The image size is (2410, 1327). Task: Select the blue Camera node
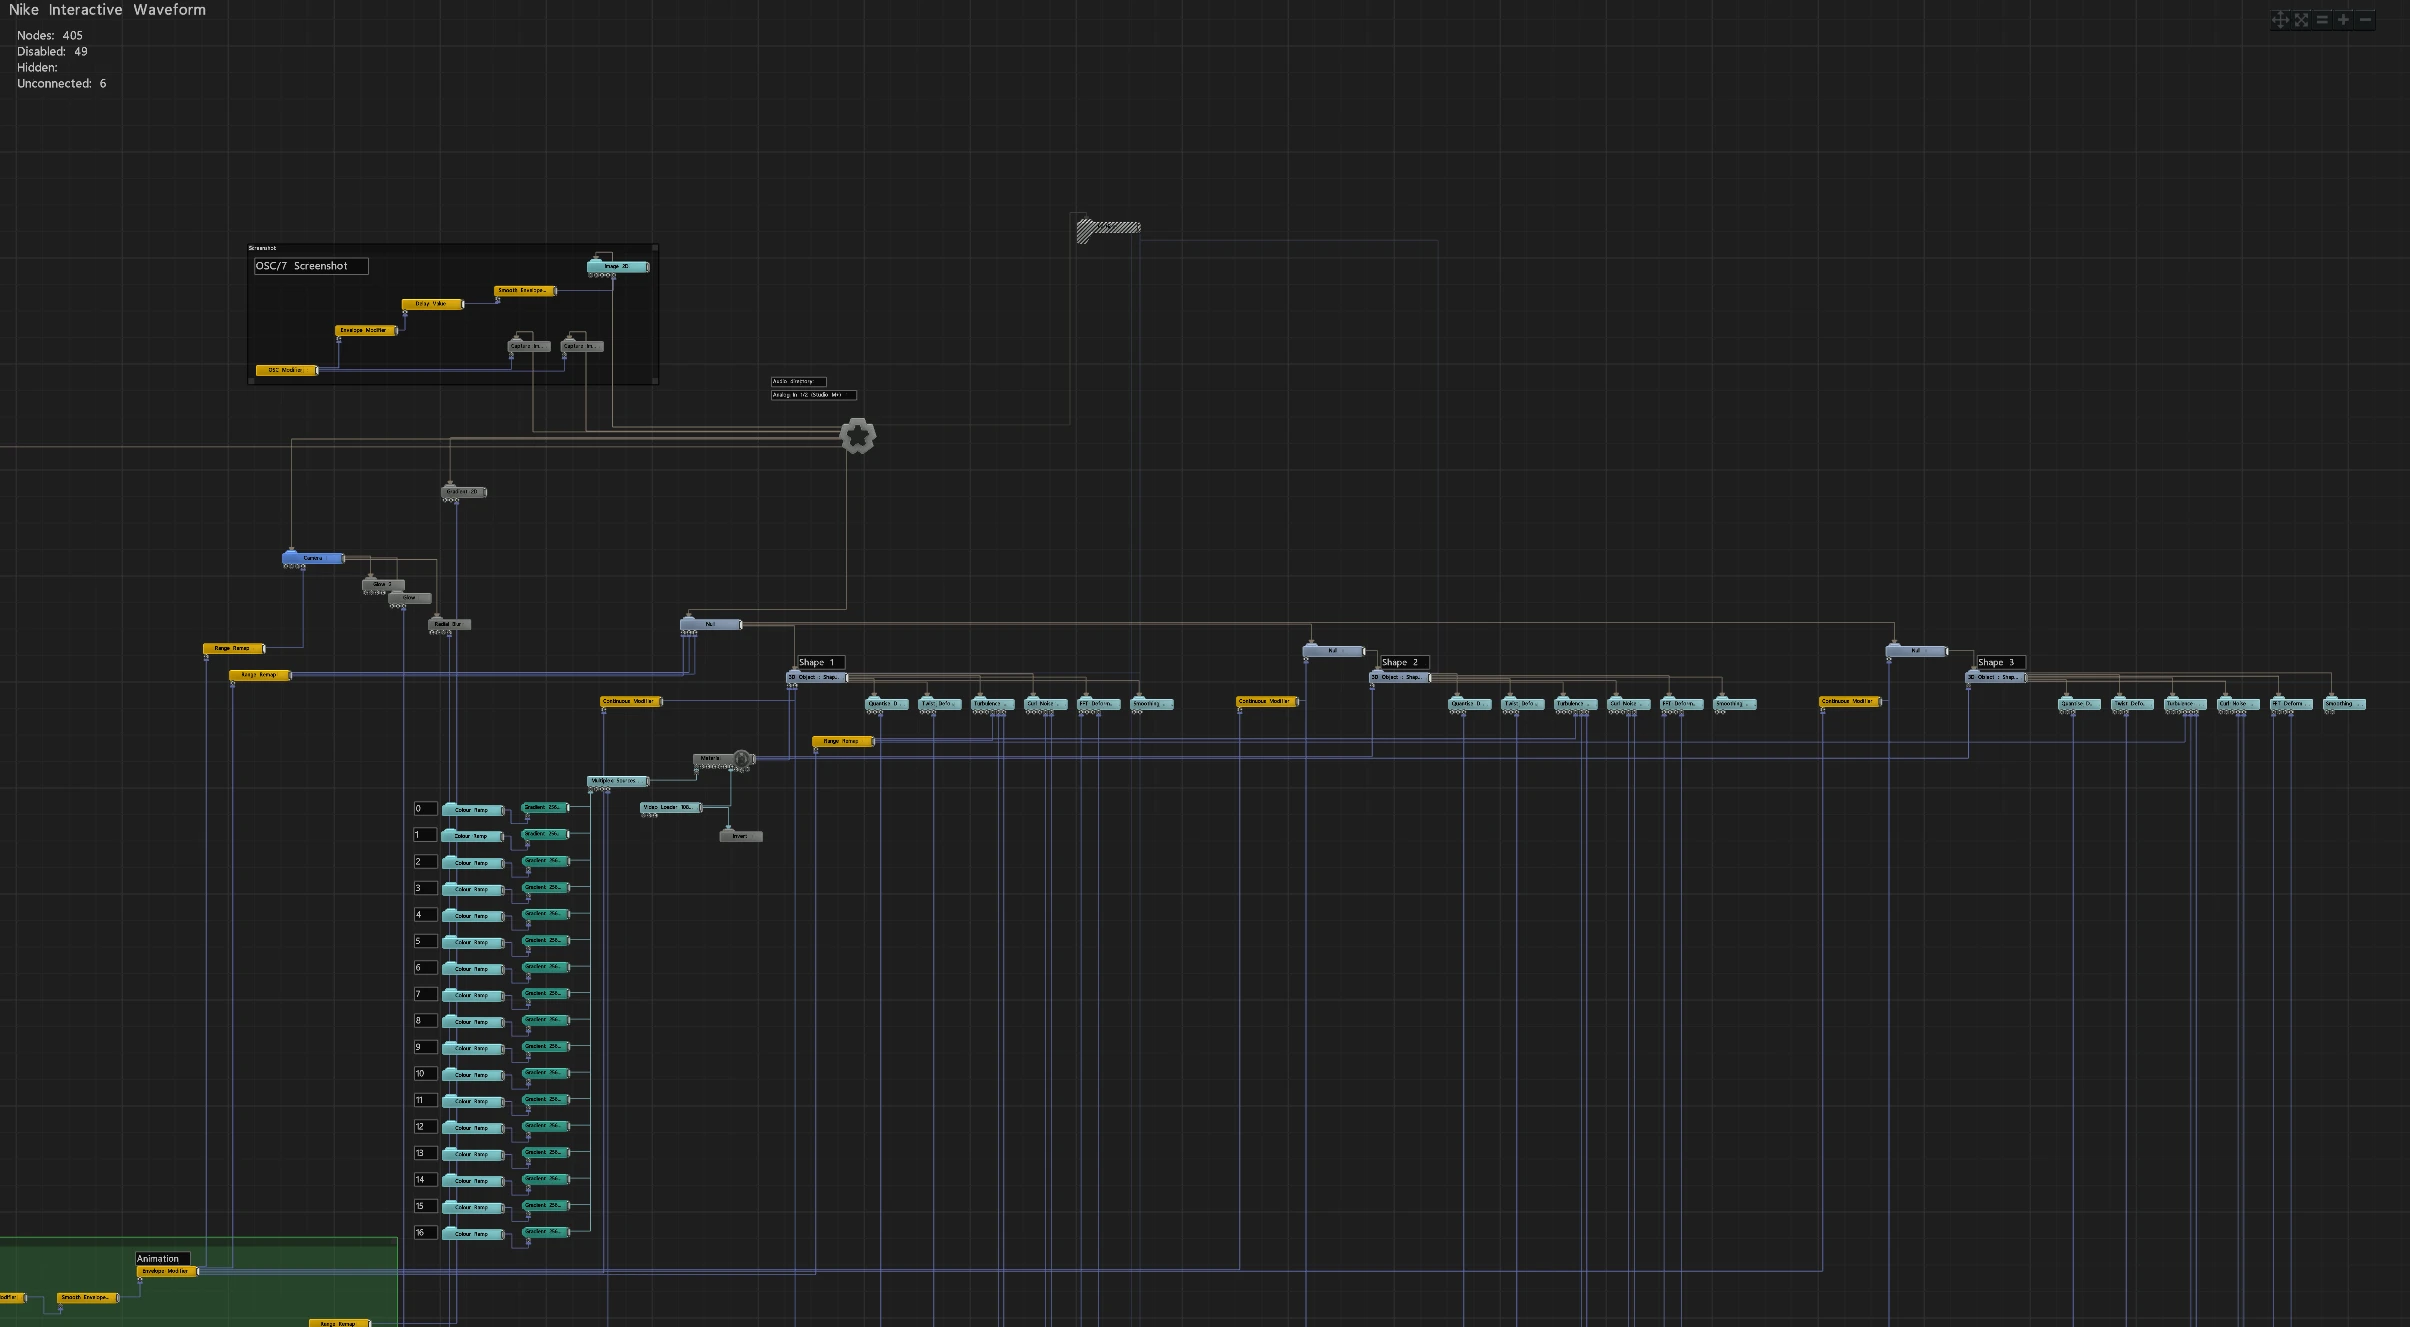click(313, 558)
